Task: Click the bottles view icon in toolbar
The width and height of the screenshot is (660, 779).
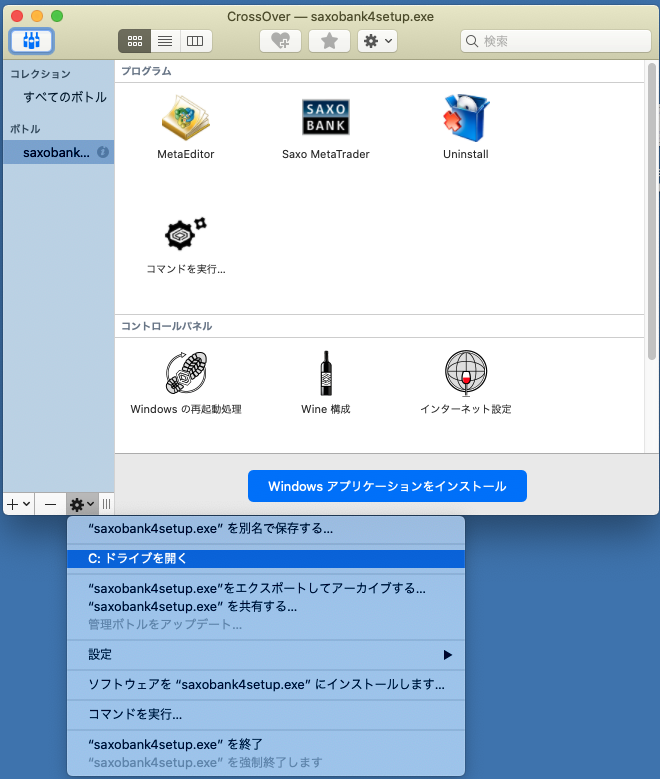Action: pos(31,41)
